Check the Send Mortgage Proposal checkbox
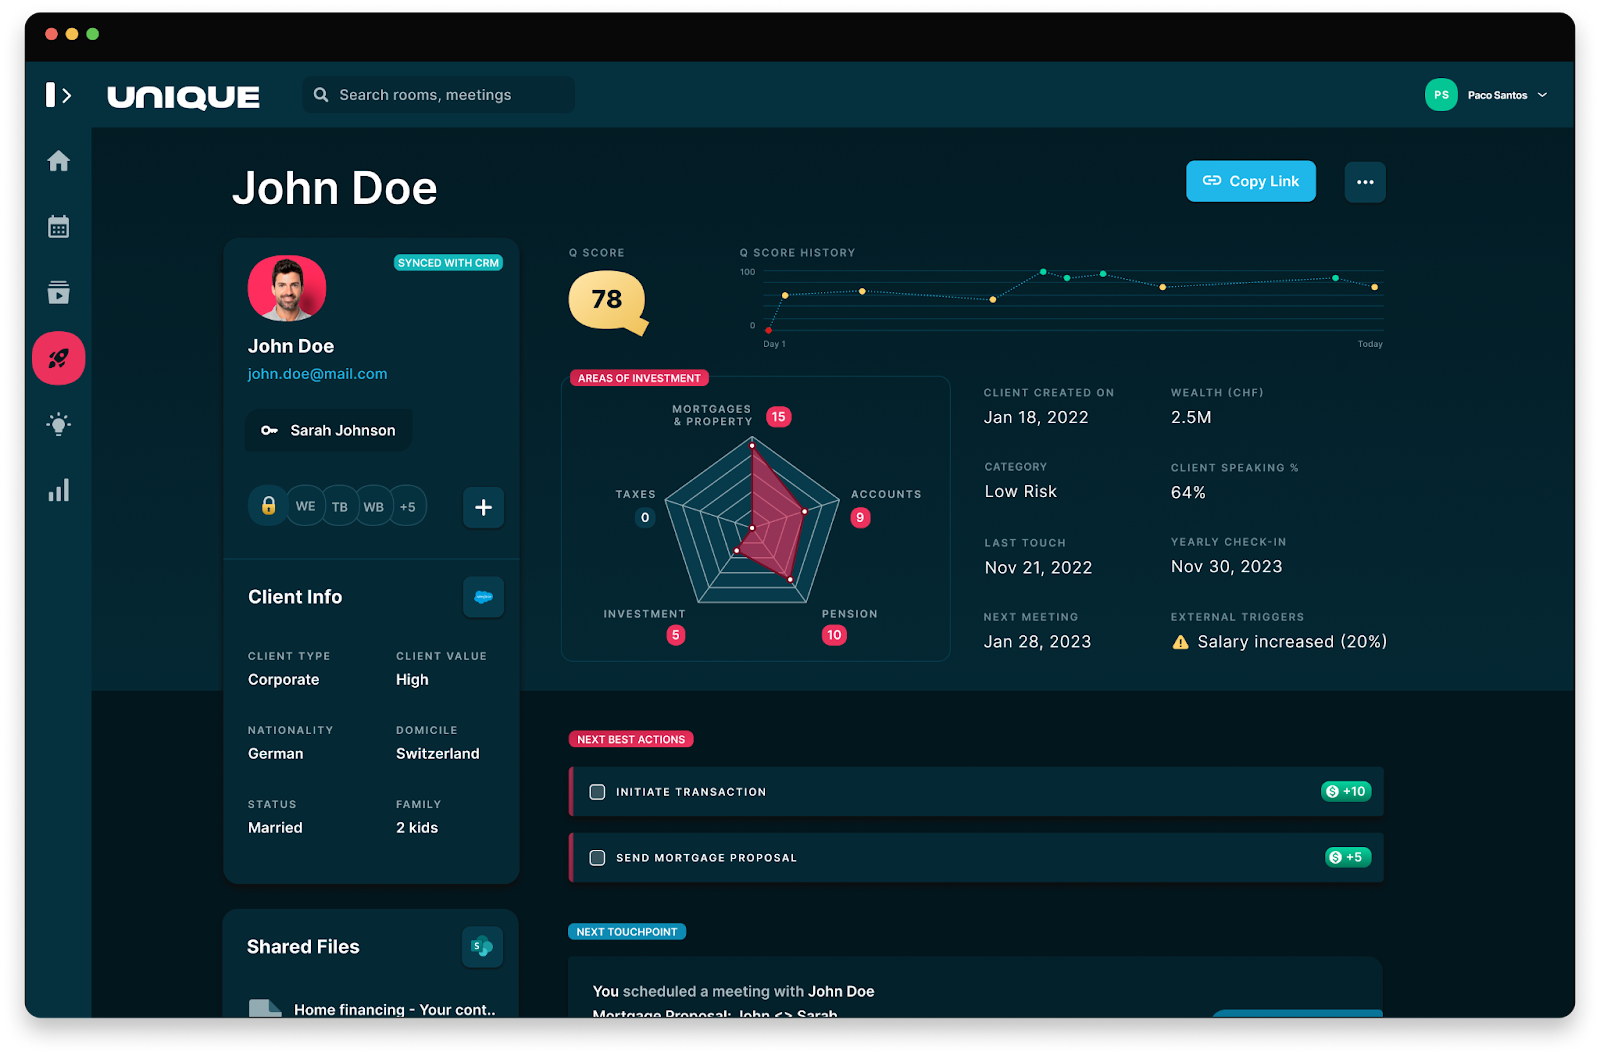 tap(598, 858)
